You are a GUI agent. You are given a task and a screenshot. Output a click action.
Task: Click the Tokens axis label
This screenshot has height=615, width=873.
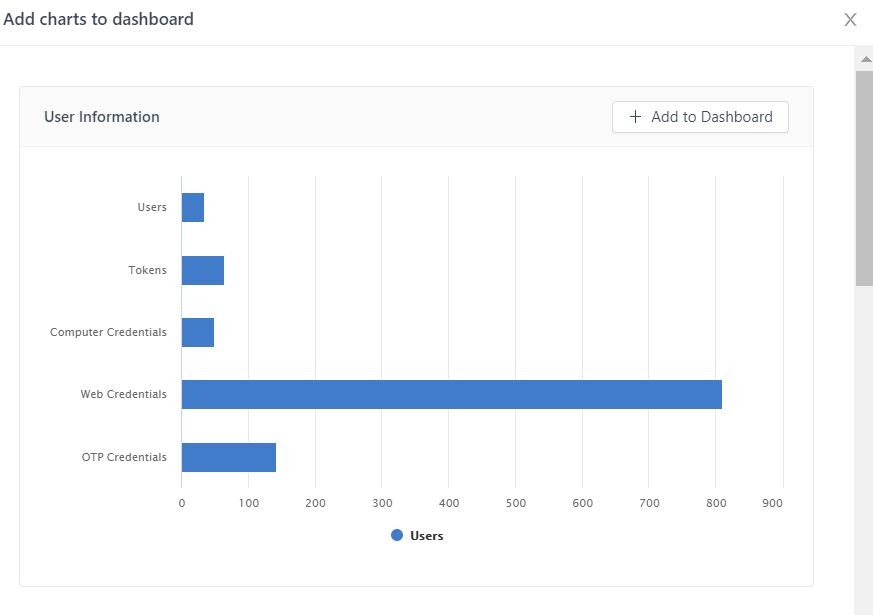[147, 270]
